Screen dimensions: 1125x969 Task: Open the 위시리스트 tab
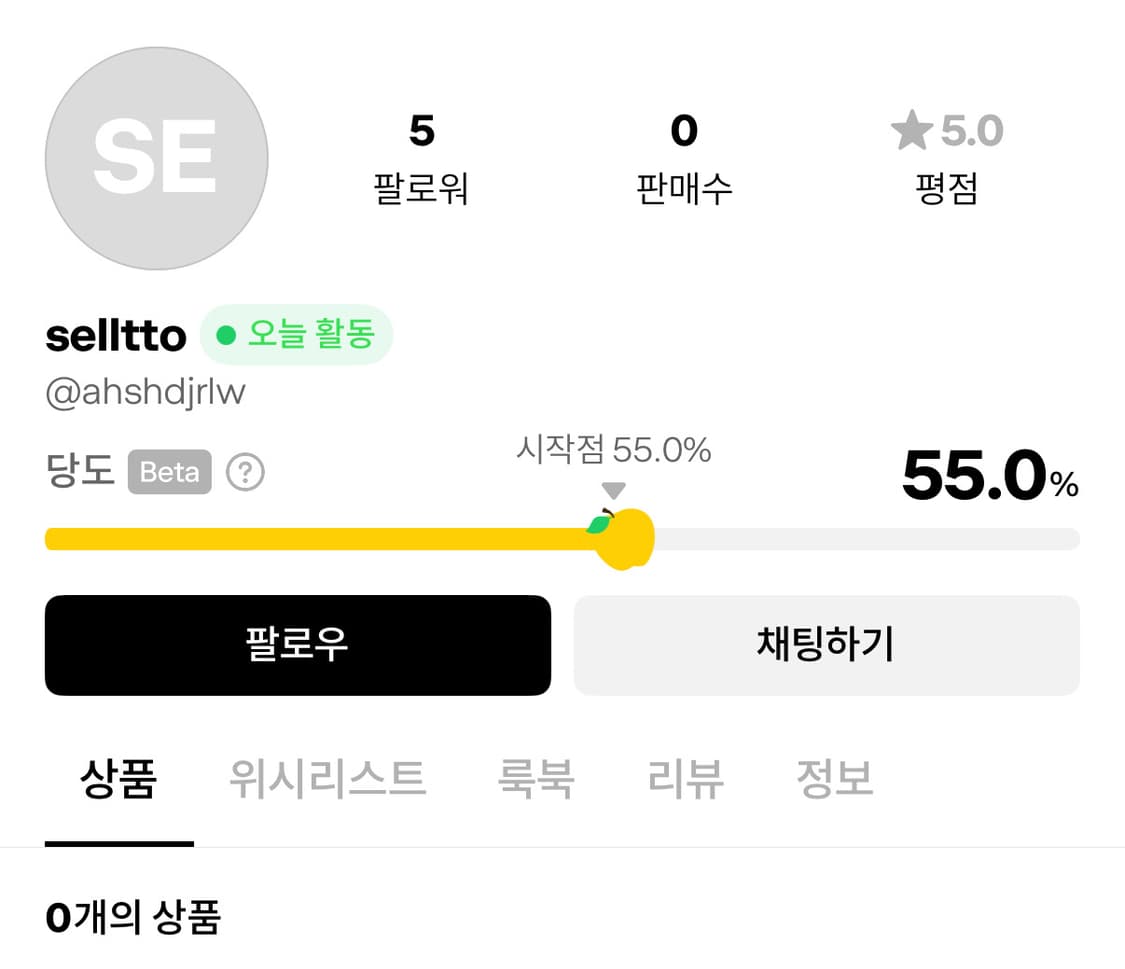pos(327,780)
